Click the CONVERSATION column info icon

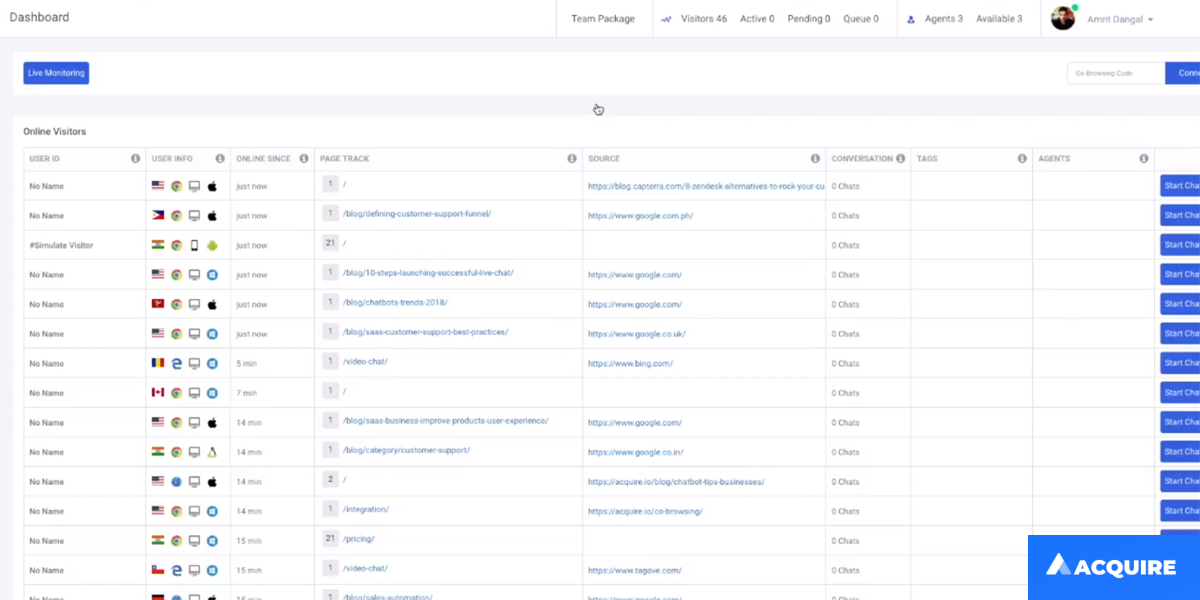coord(900,158)
